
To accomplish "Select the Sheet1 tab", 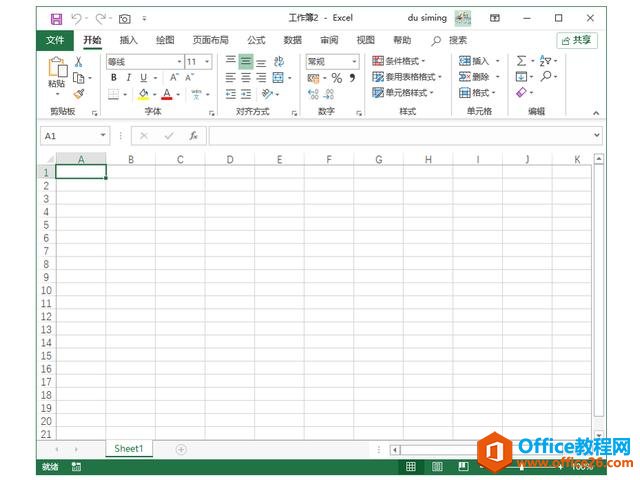I will tap(129, 449).
